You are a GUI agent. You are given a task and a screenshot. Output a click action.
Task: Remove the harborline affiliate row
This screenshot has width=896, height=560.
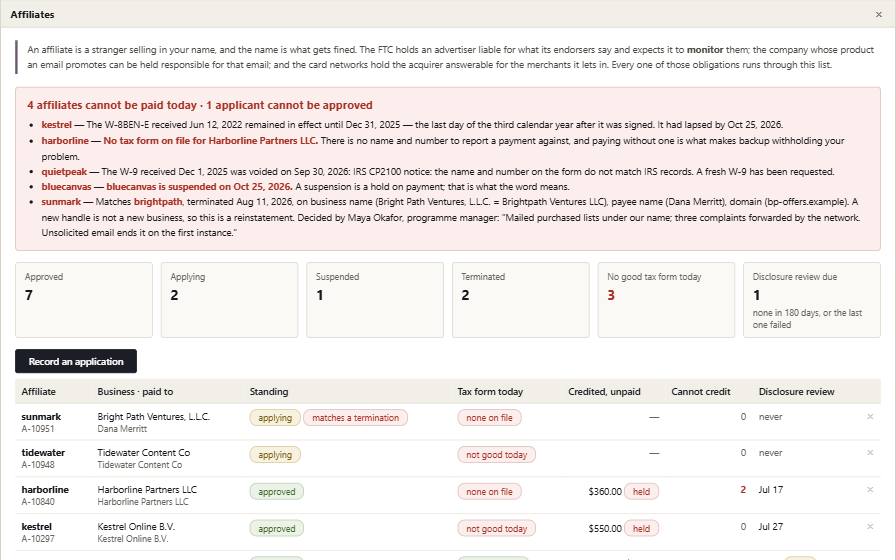click(870, 490)
